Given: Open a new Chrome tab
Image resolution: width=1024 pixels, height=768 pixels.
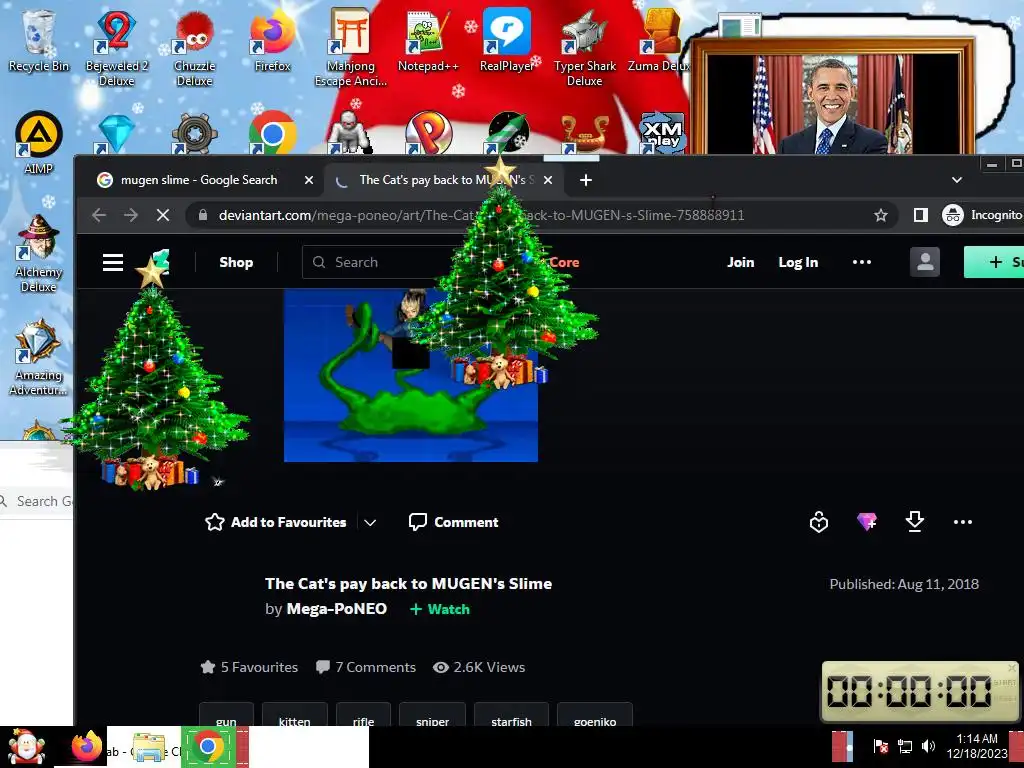Looking at the screenshot, I should tap(586, 180).
